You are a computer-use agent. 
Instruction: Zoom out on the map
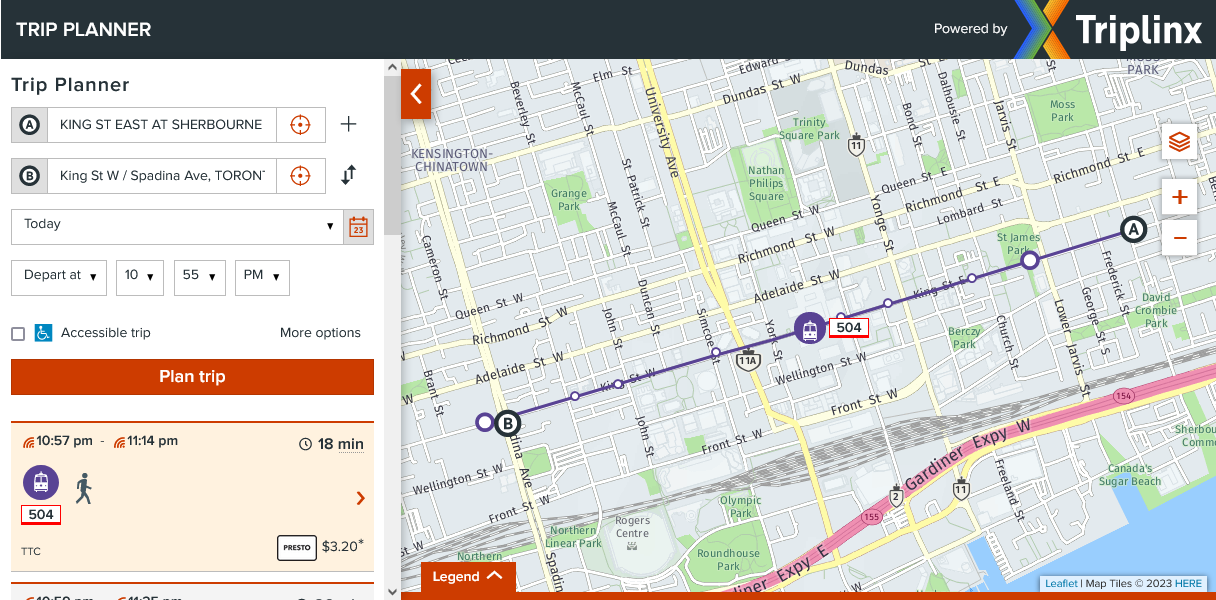(x=1179, y=237)
